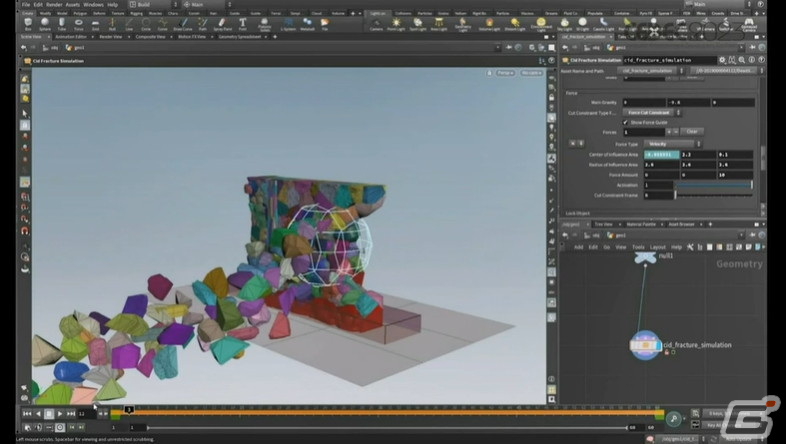Open the Force Type Velocity dropdown
The height and width of the screenshot is (444, 786).
672,144
